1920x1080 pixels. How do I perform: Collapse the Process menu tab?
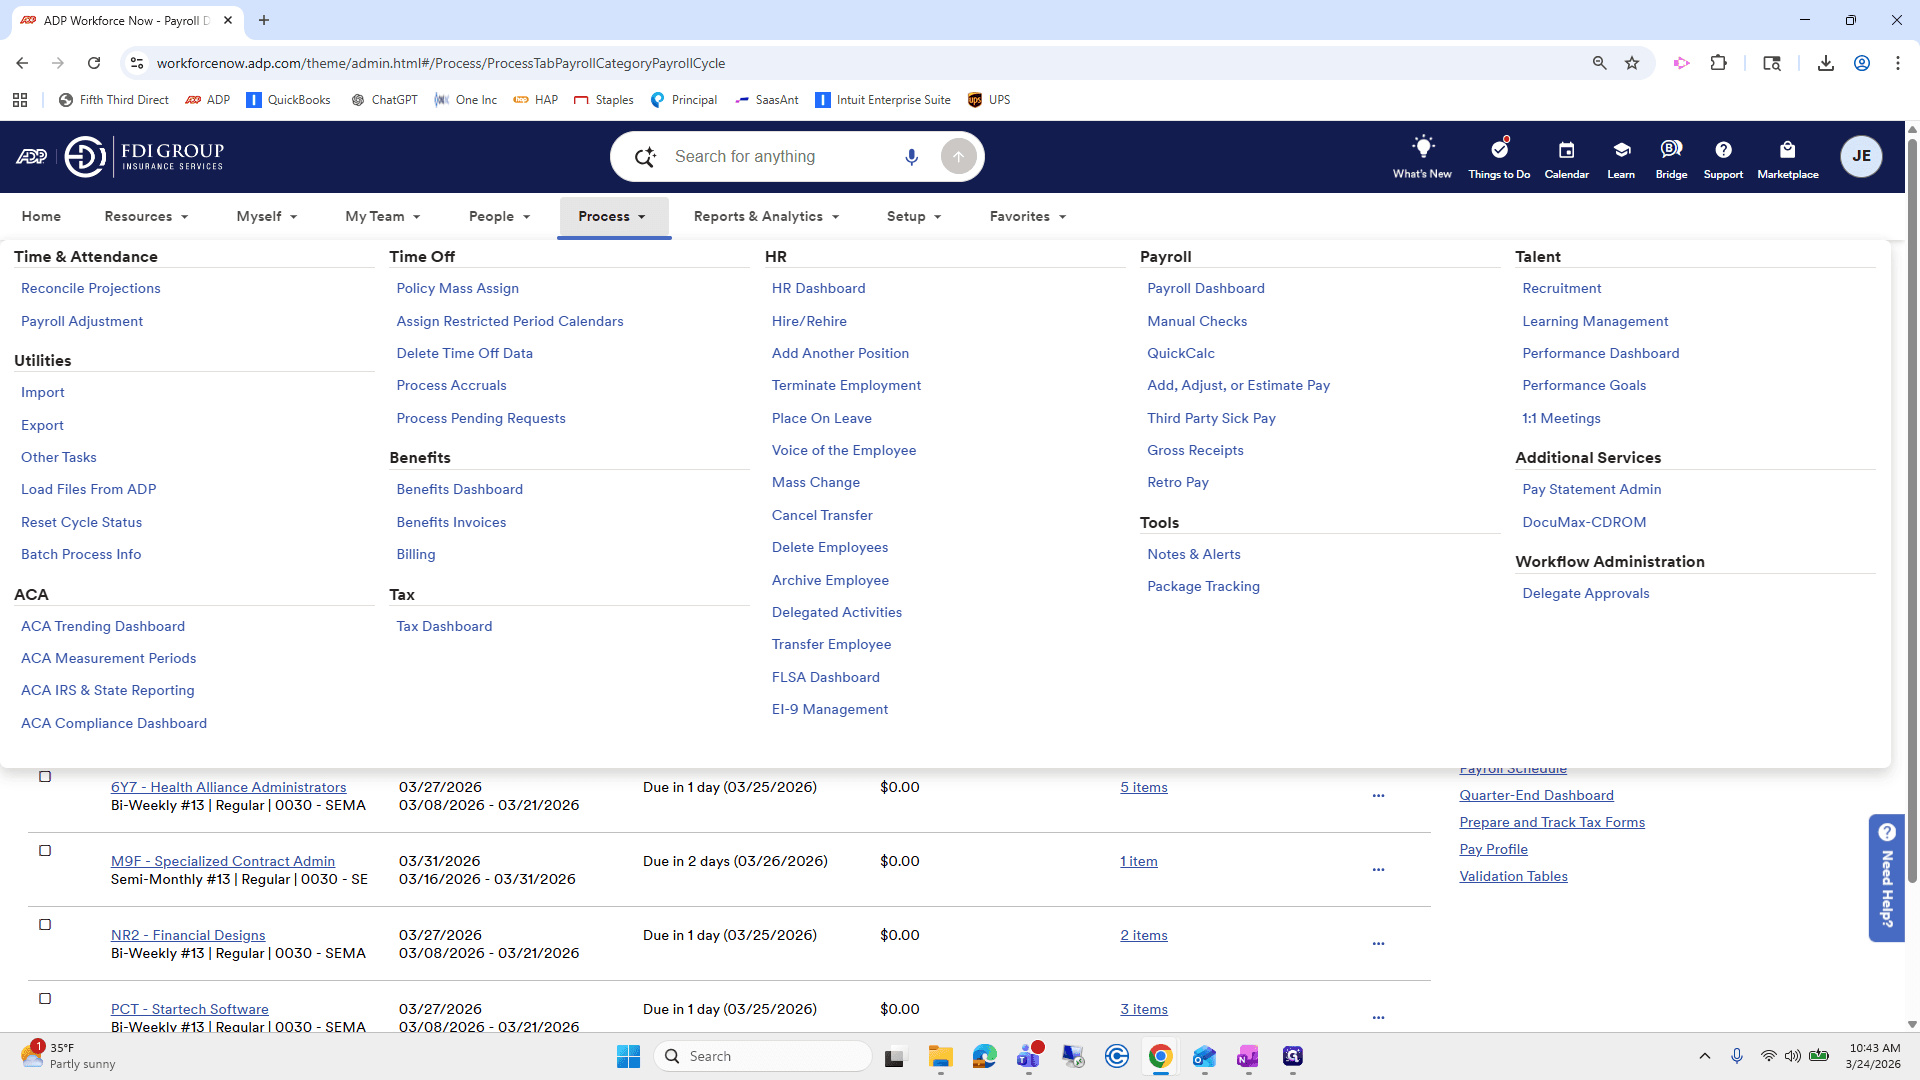click(x=612, y=216)
